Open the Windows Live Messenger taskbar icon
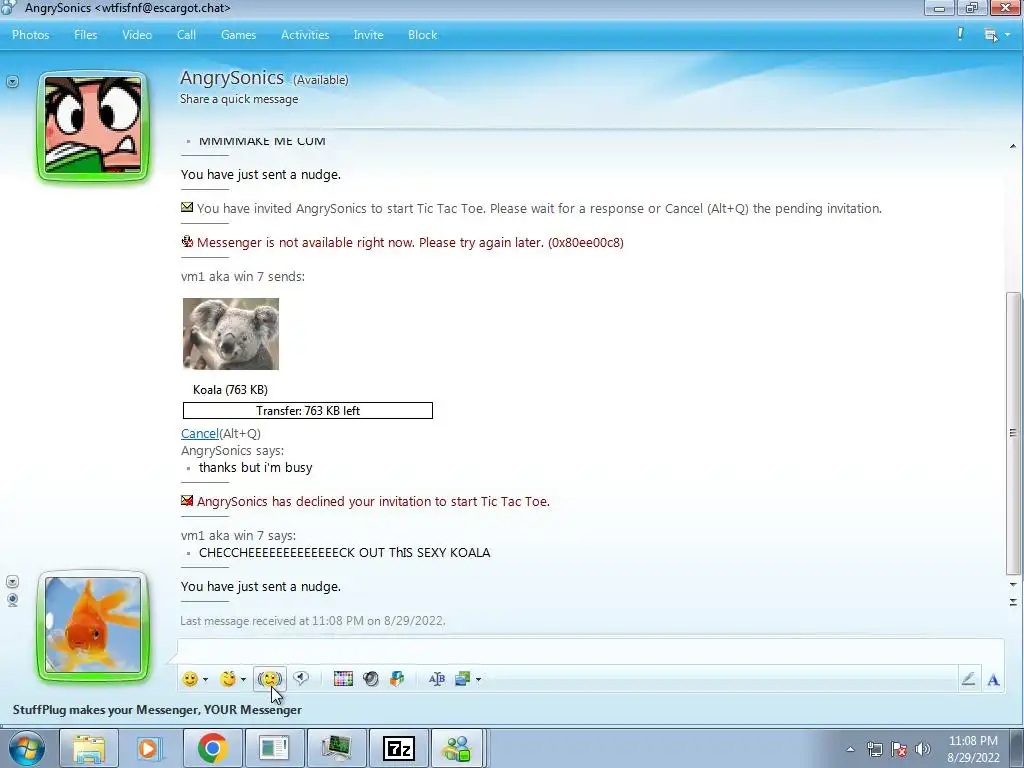This screenshot has width=1024, height=768. (456, 748)
